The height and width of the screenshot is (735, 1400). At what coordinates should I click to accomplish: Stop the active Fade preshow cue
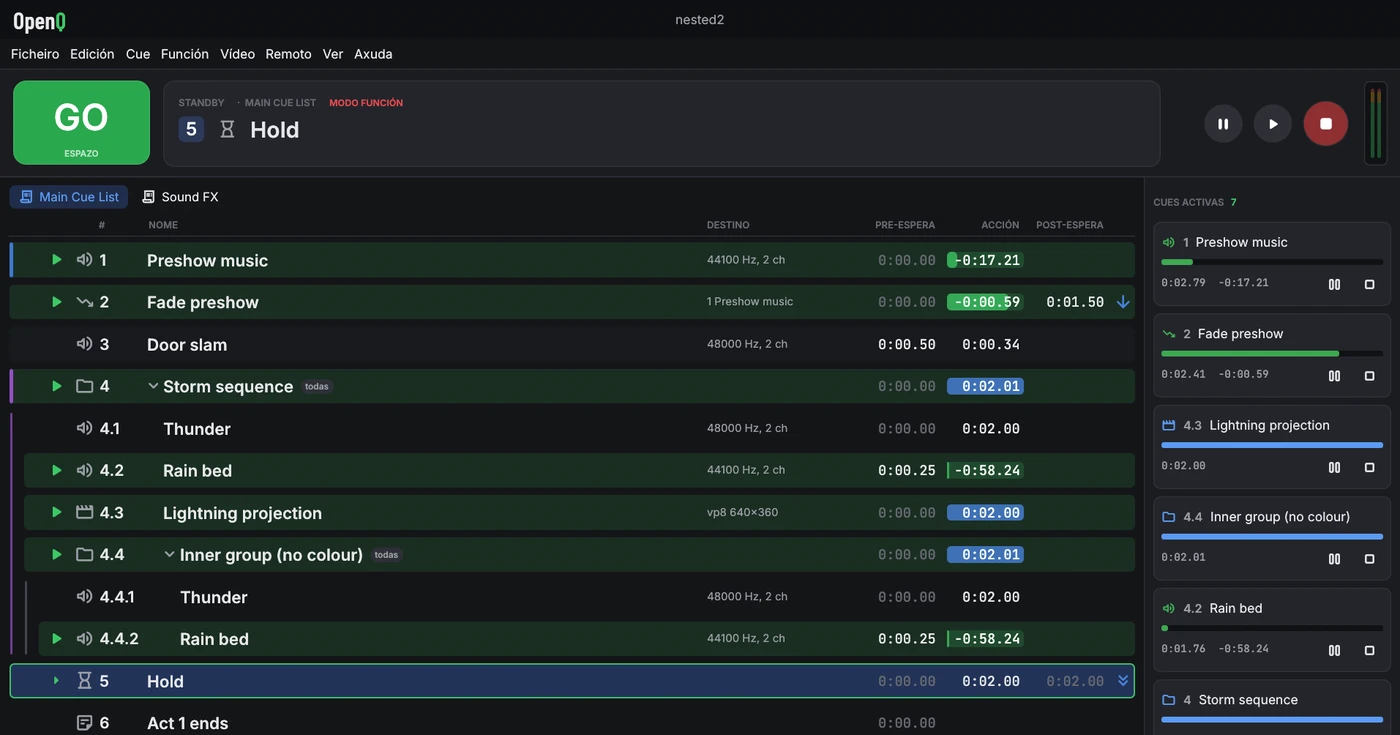click(1369, 376)
